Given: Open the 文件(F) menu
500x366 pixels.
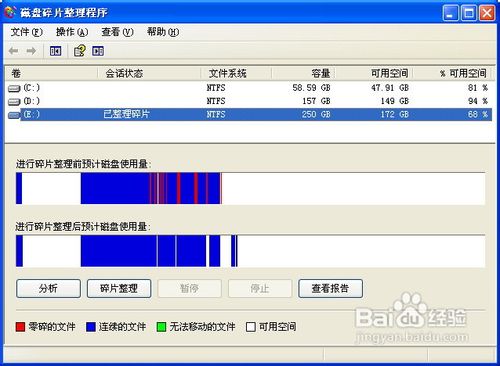Looking at the screenshot, I should tap(27, 32).
